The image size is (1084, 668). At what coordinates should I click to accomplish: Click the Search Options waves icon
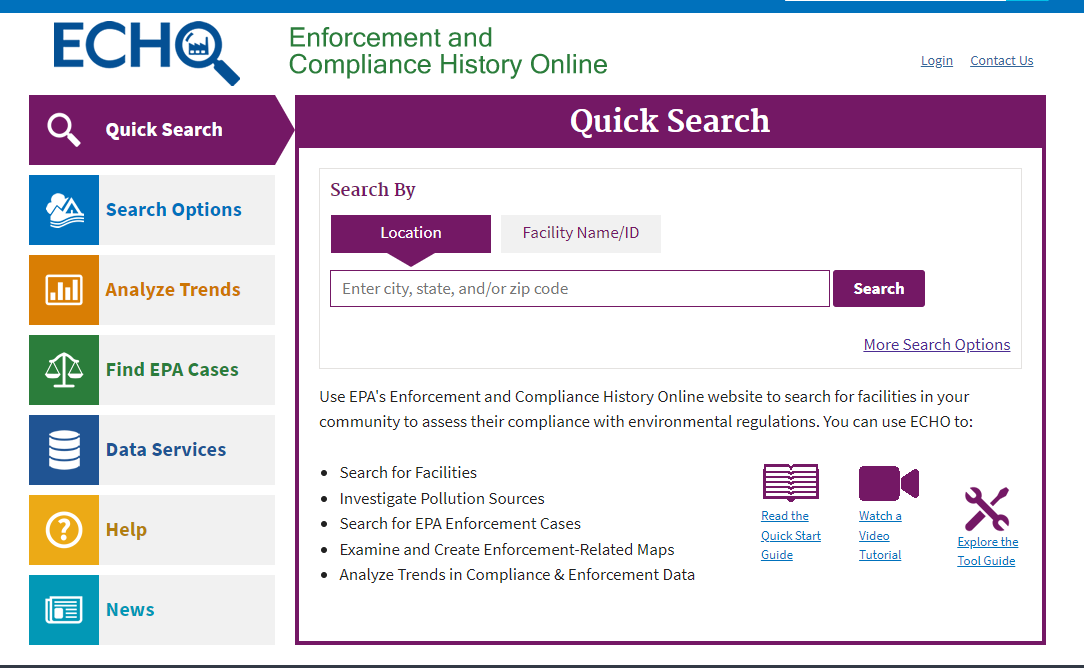[63, 209]
